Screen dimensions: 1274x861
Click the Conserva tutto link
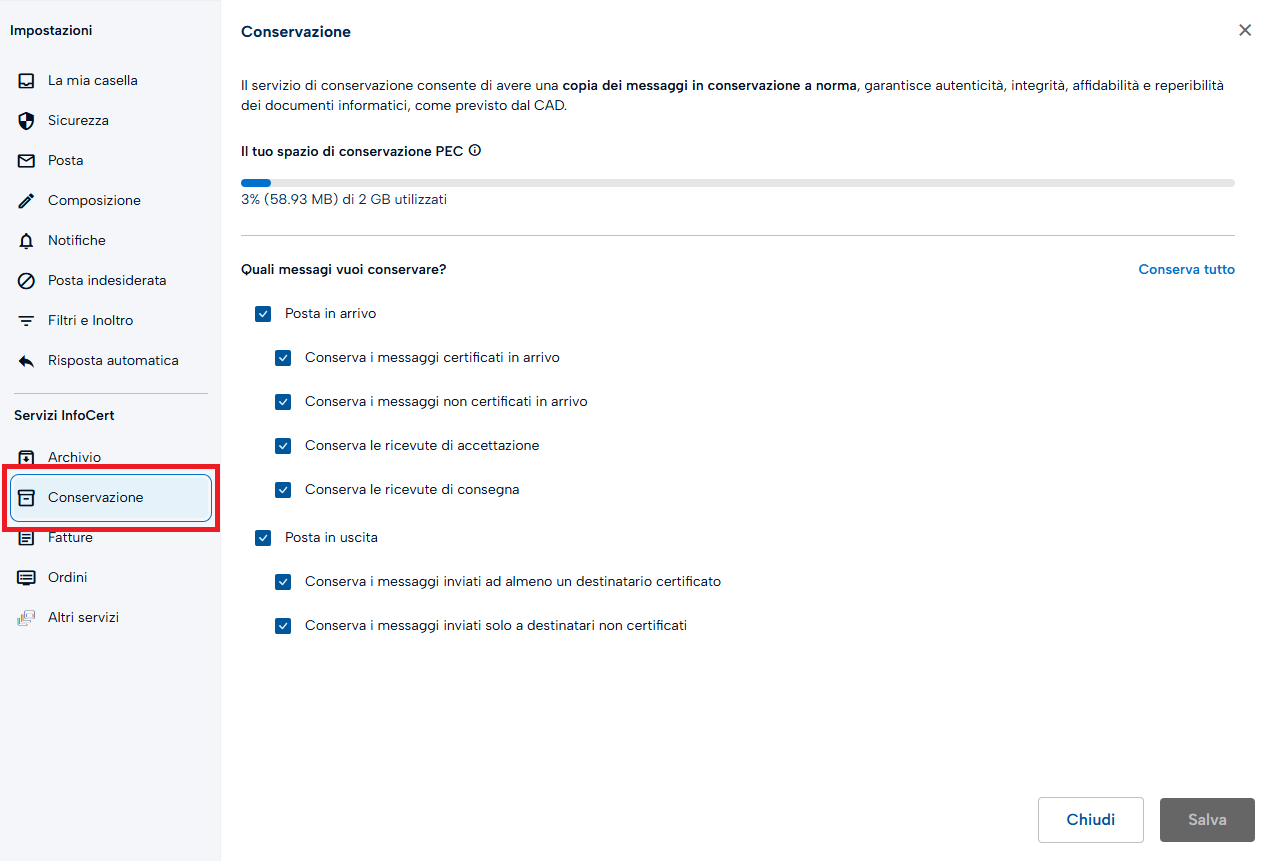1186,270
